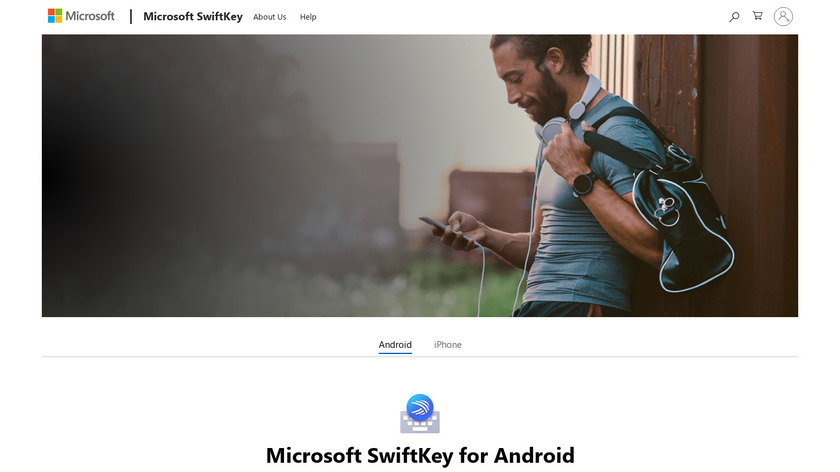840x472 pixels.
Task: Open the search magnifier icon
Action: [734, 17]
